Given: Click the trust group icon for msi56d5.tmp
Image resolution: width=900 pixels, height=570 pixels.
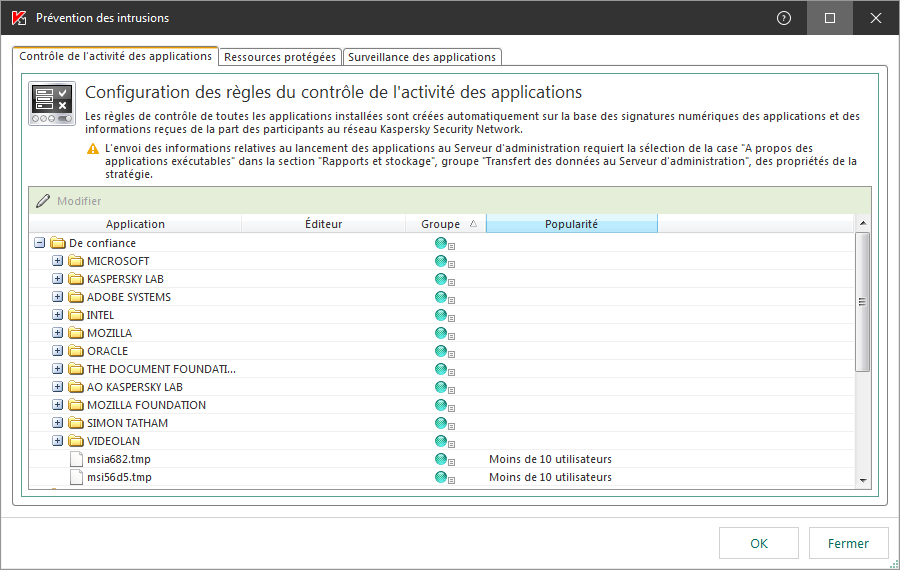Looking at the screenshot, I should pos(441,477).
